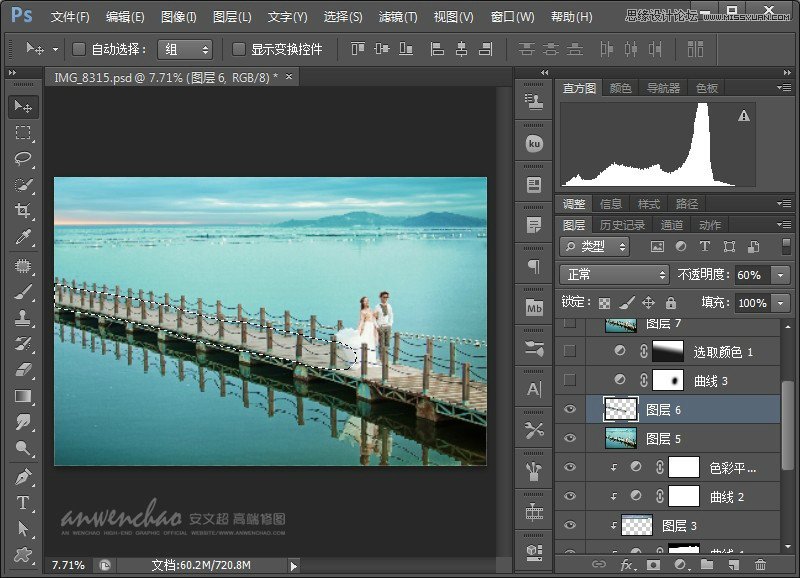800x578 pixels.
Task: Open the layers panel flyout menu
Action: coord(784,224)
